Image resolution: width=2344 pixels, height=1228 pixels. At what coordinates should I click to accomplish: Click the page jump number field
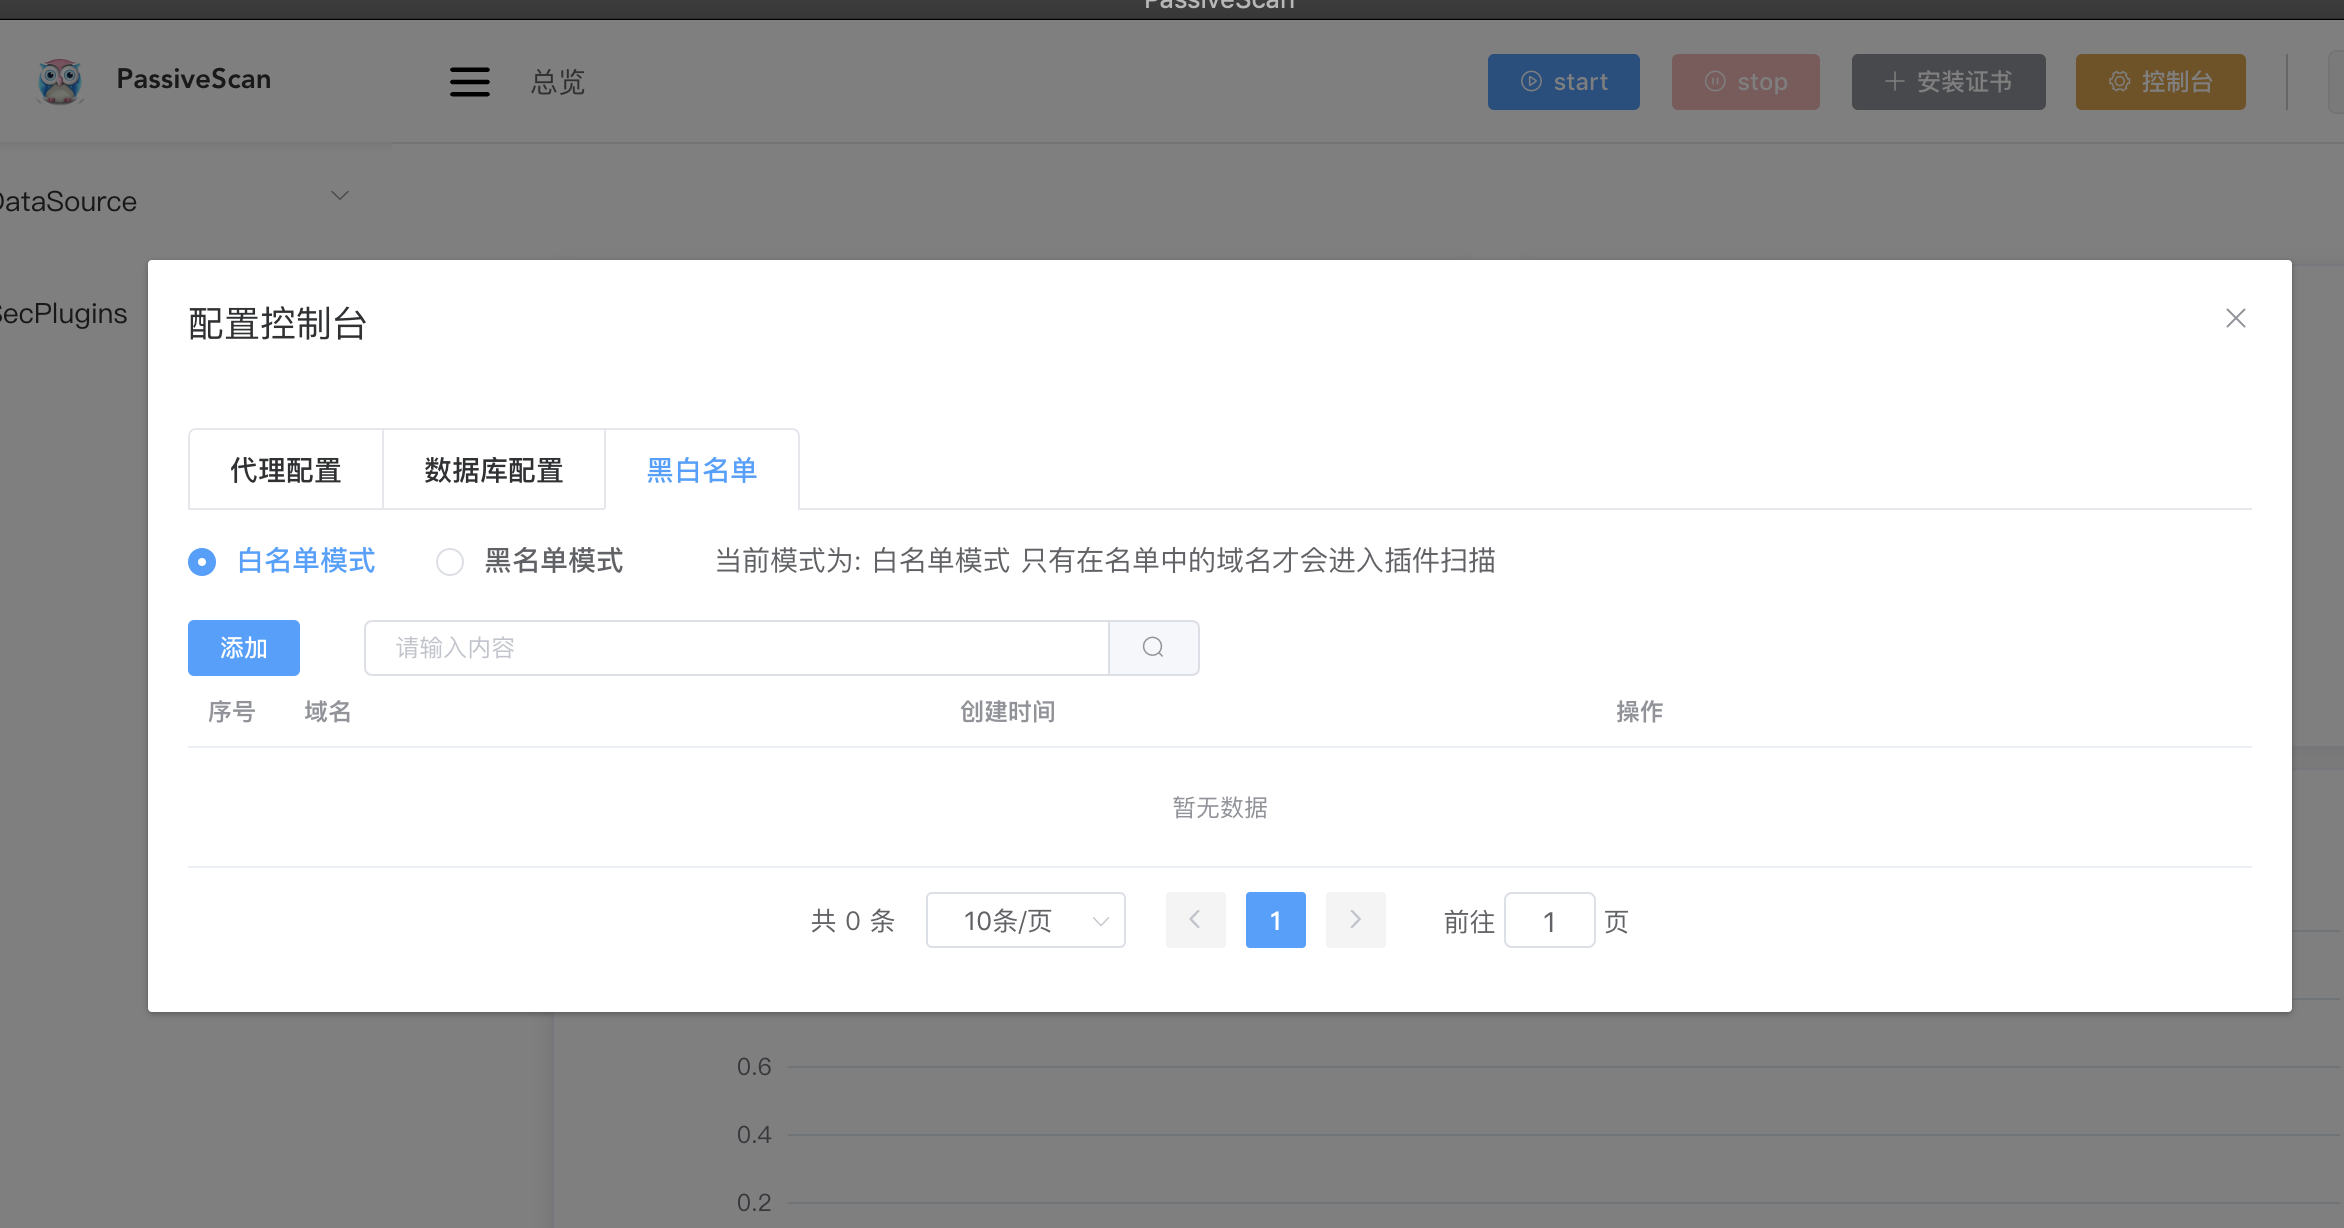coord(1549,920)
